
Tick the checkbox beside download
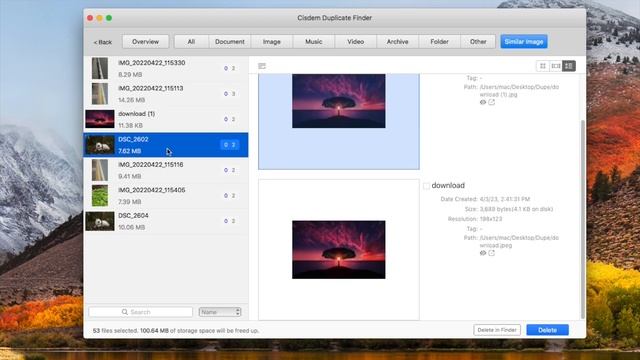(x=427, y=186)
